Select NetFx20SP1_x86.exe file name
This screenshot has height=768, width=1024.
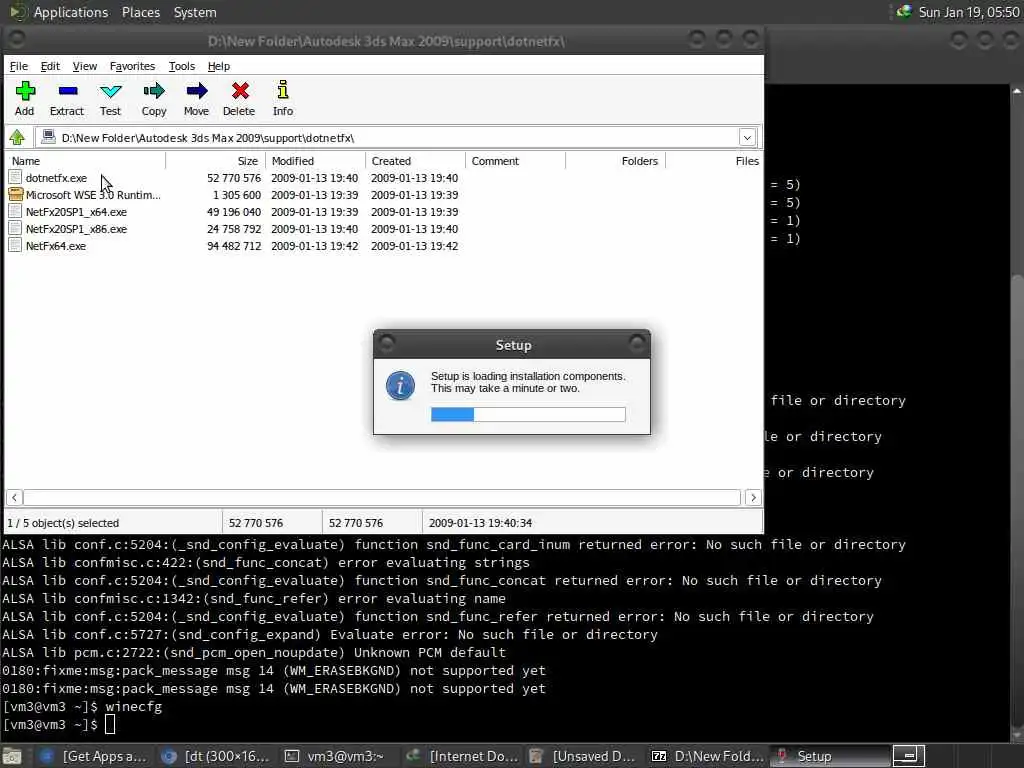[x=76, y=229]
